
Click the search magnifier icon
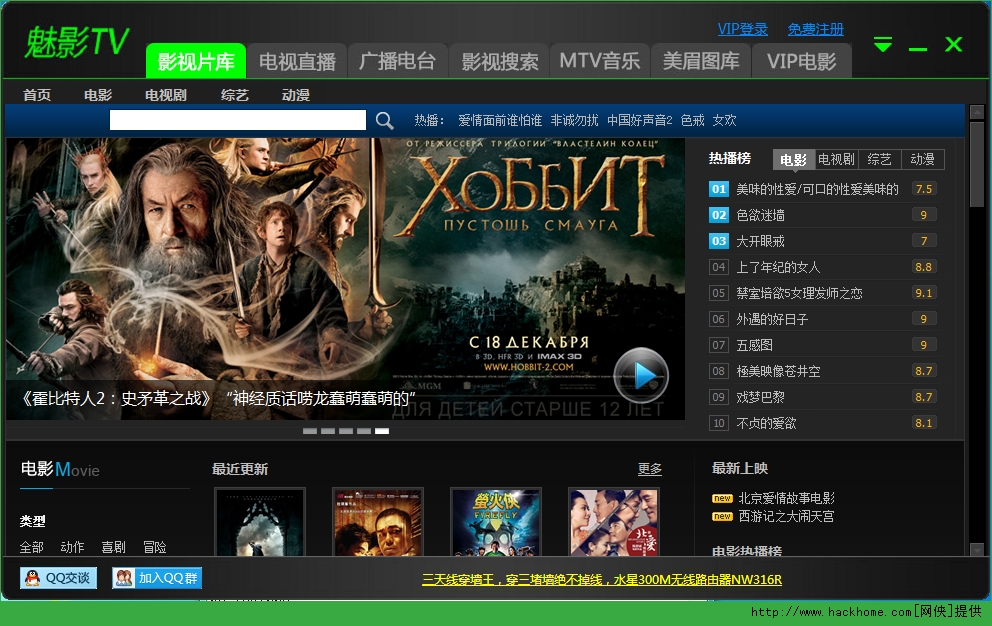385,120
